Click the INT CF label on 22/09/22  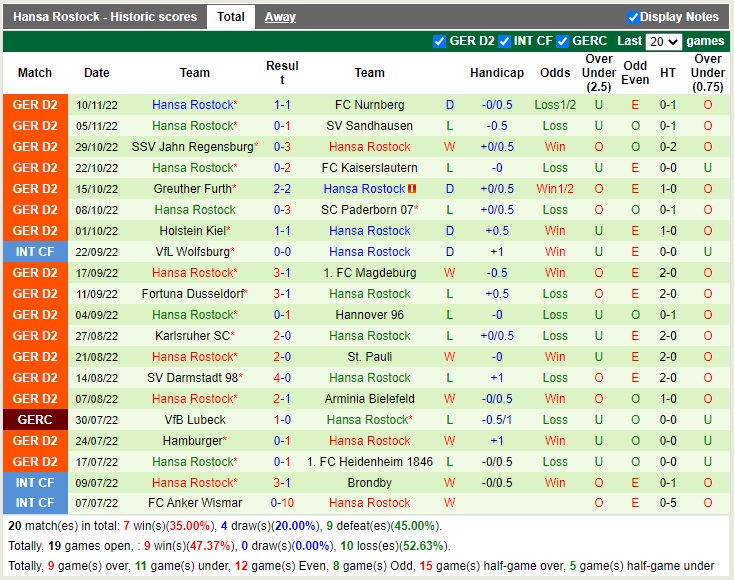[x=35, y=252]
